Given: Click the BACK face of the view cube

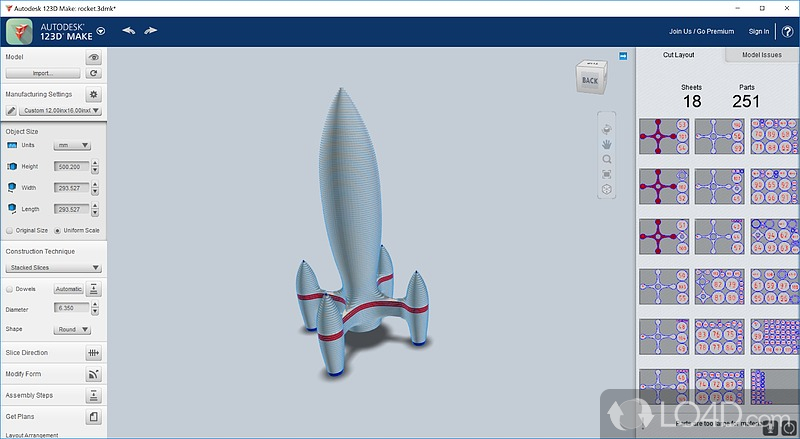Looking at the screenshot, I should [x=590, y=81].
